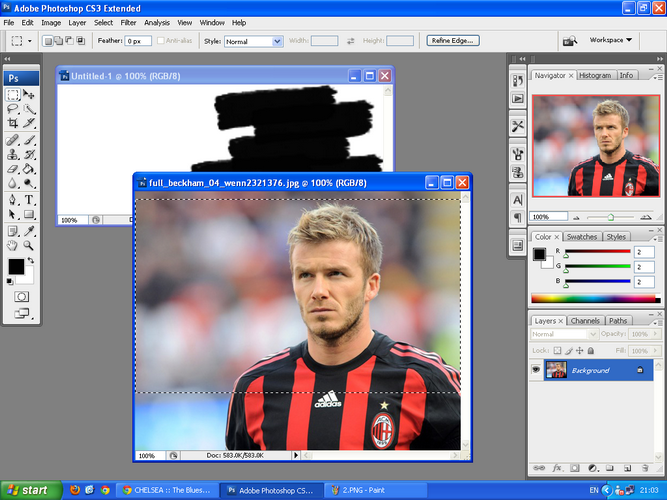
Task: Select the Move tool
Action: click(29, 94)
